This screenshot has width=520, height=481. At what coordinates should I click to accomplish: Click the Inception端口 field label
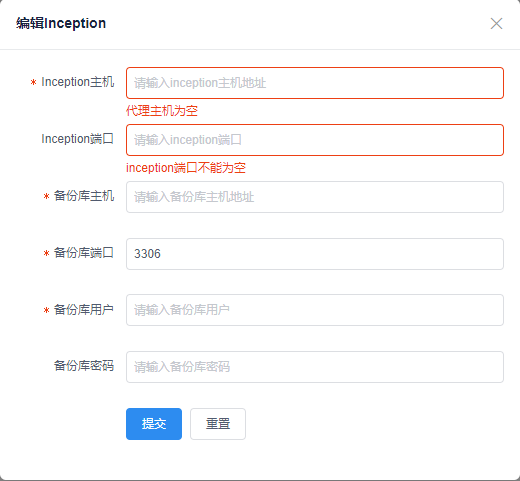click(x=78, y=139)
